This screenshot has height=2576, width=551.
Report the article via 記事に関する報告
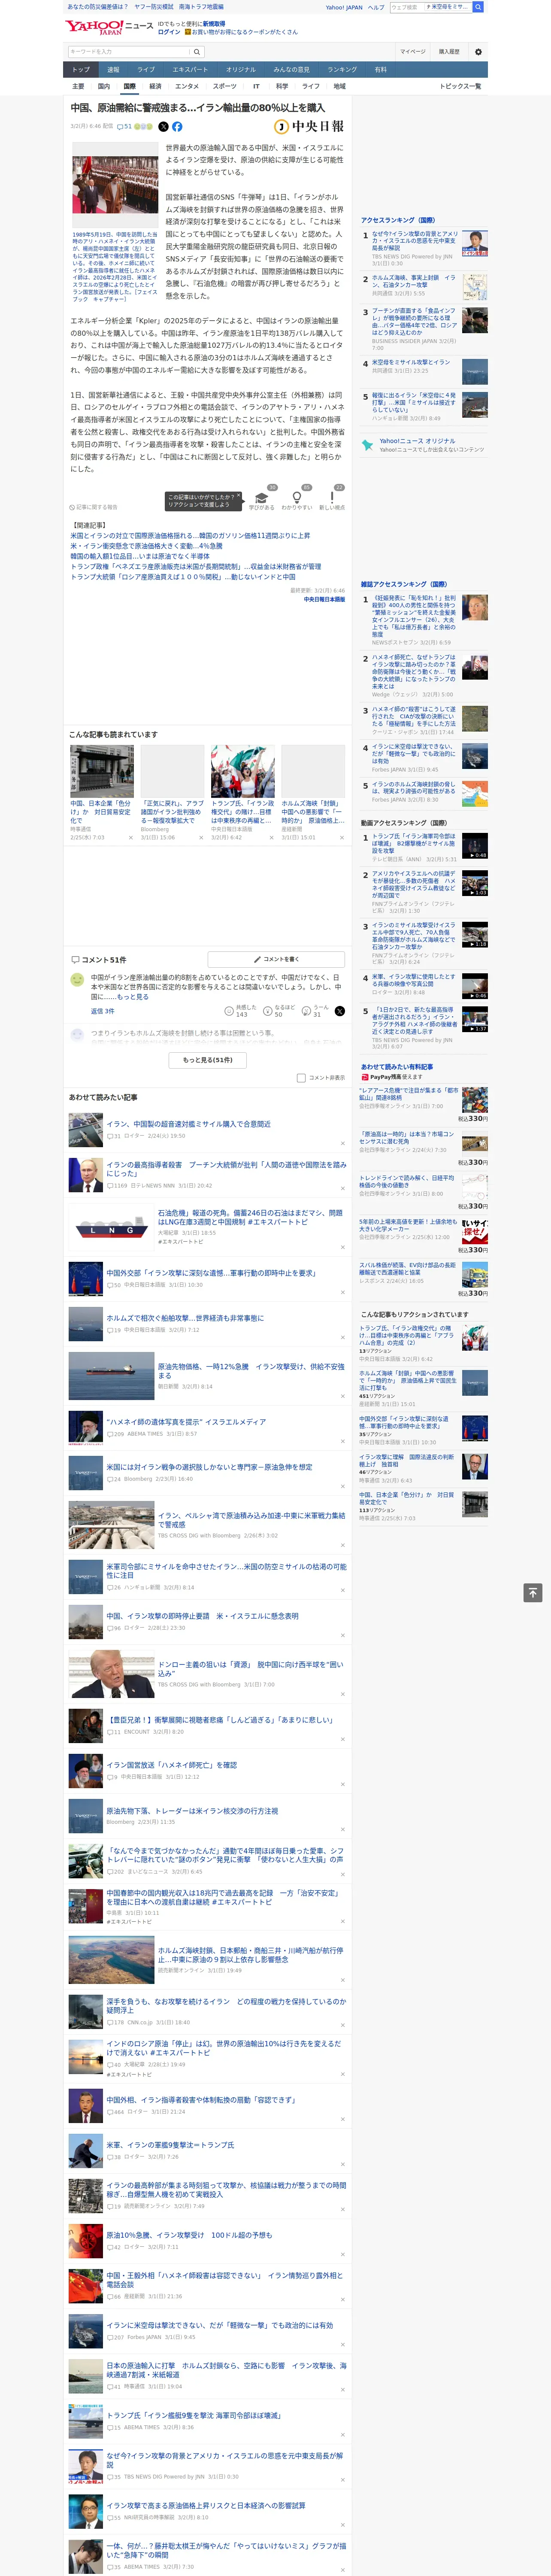(94, 507)
